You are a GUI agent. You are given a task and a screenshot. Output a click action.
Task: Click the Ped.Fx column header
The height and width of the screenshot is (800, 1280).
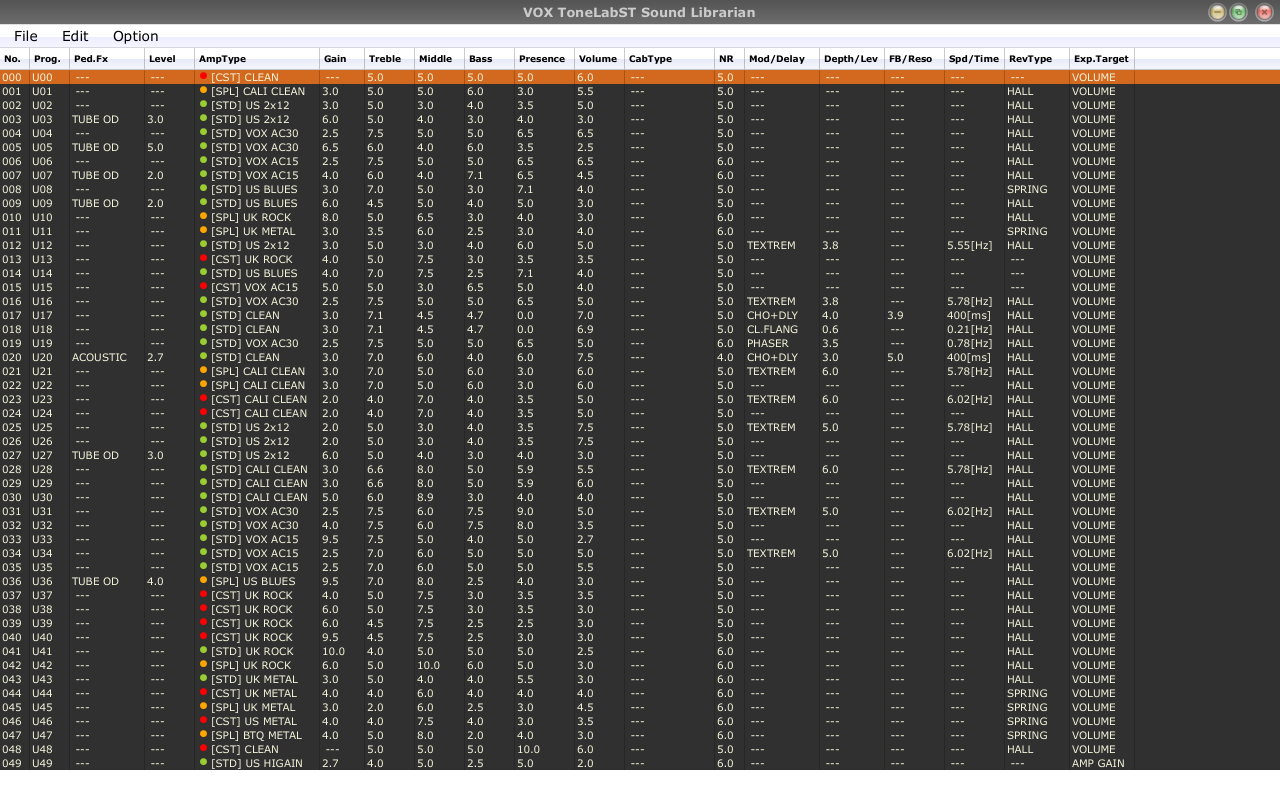tap(107, 59)
